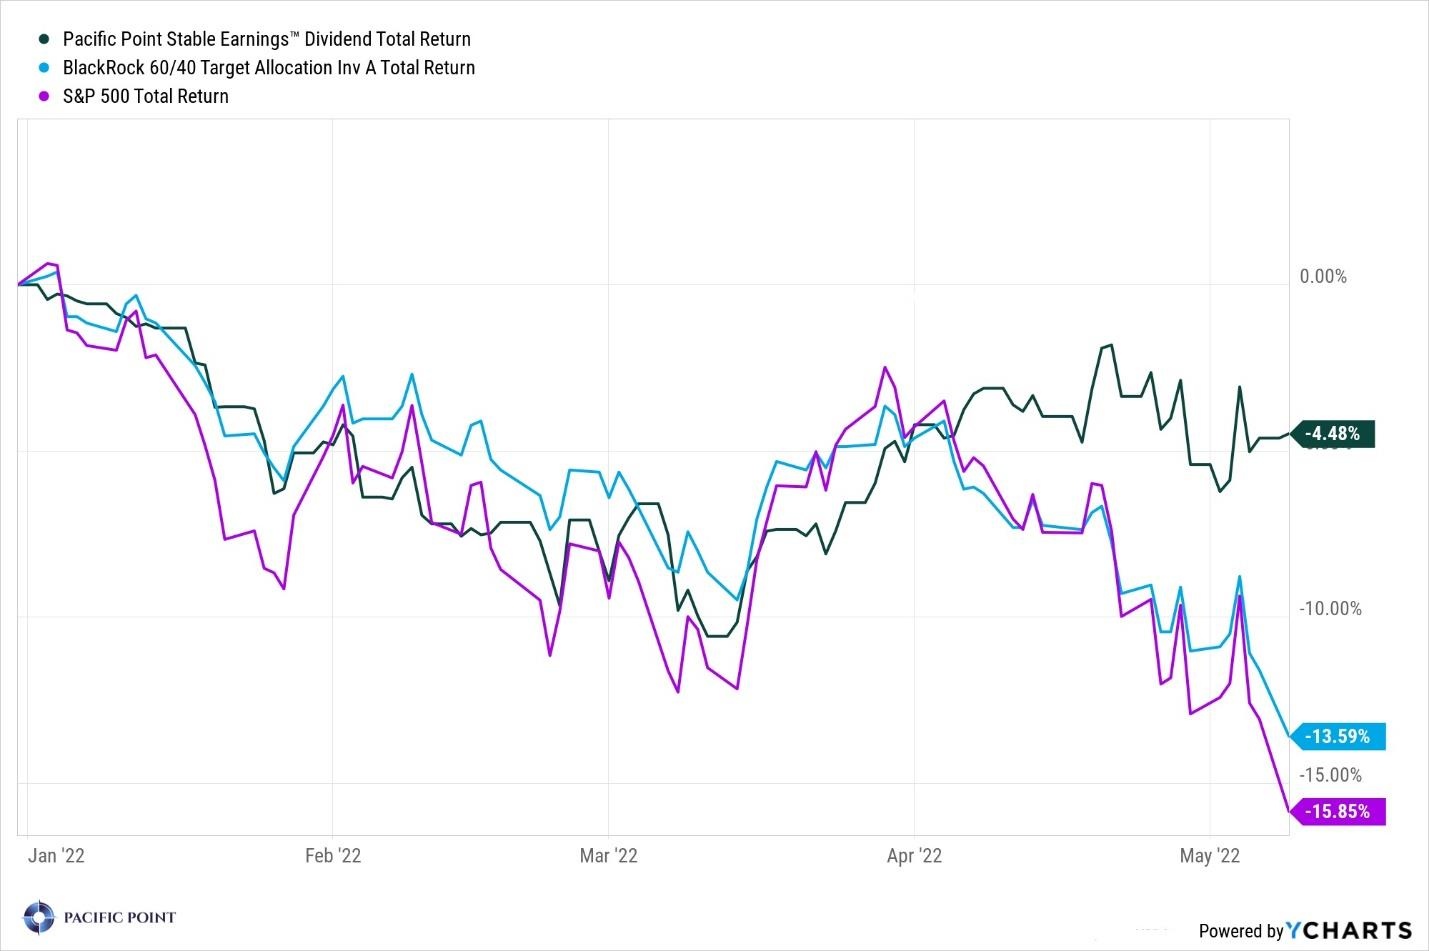The image size is (1429, 951).
Task: Select the Pacific Point Stable Earnings legend label
Action: coord(266,40)
